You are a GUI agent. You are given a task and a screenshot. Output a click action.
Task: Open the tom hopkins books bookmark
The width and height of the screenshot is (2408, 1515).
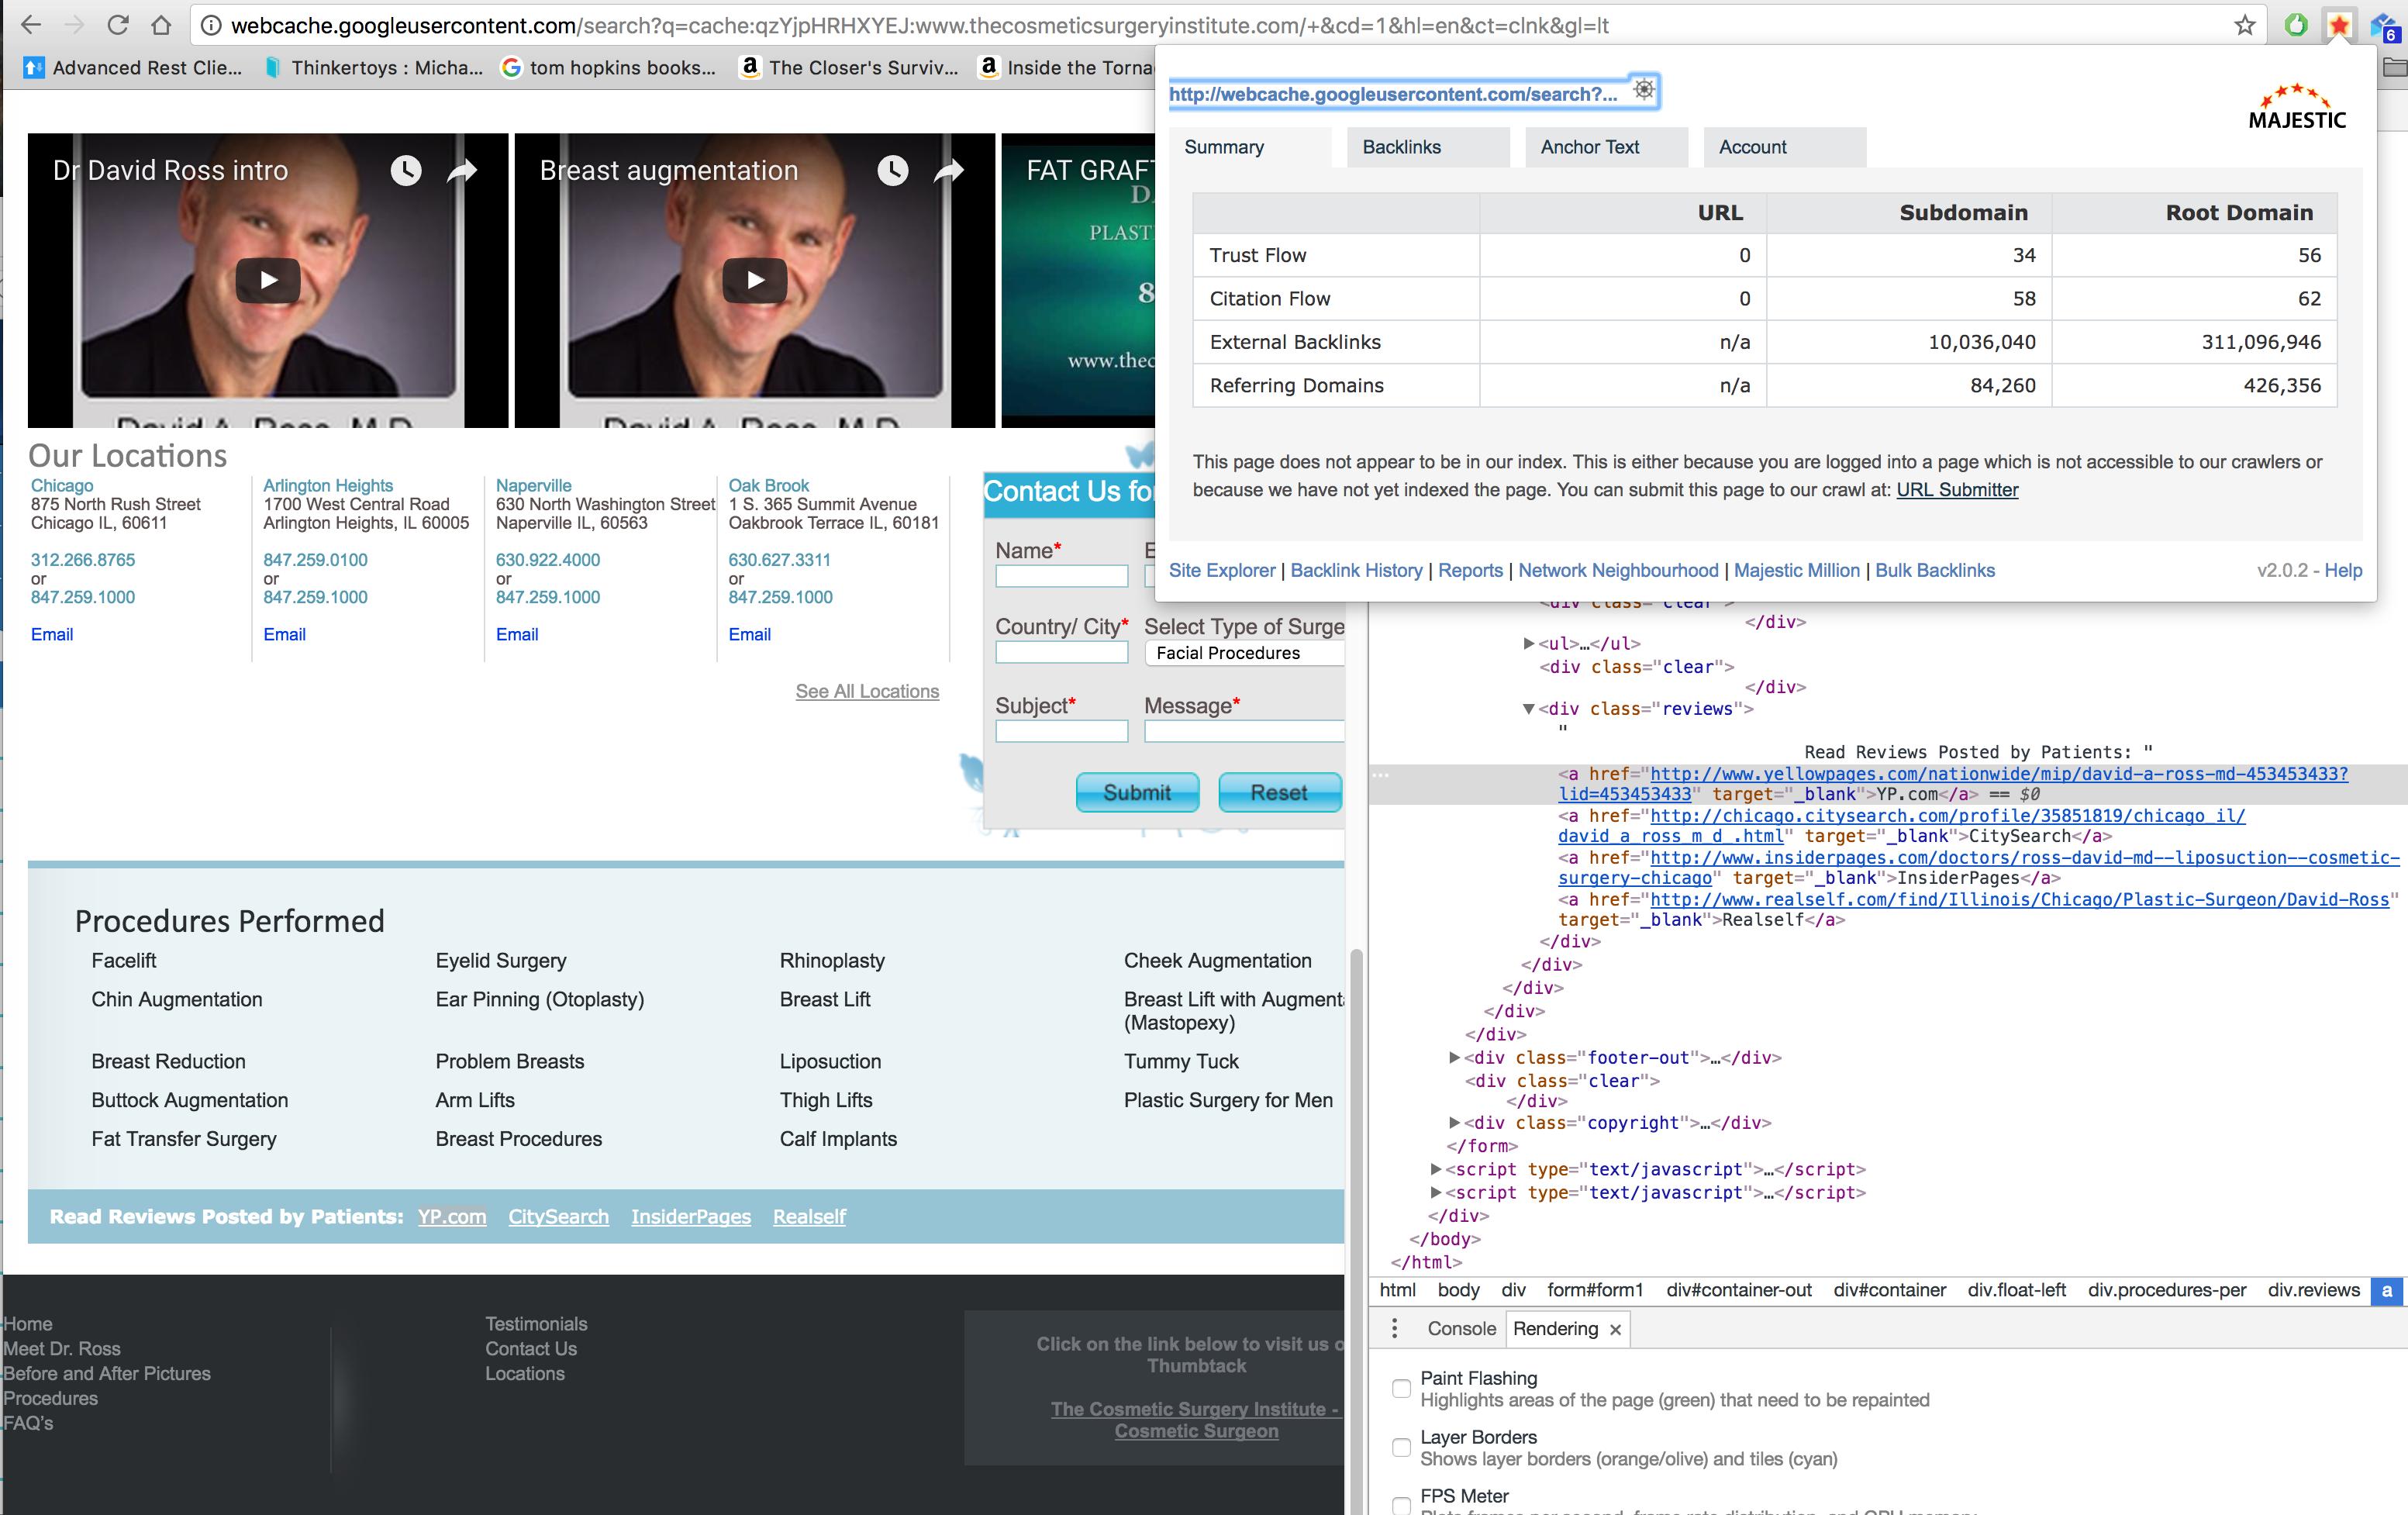tap(609, 67)
